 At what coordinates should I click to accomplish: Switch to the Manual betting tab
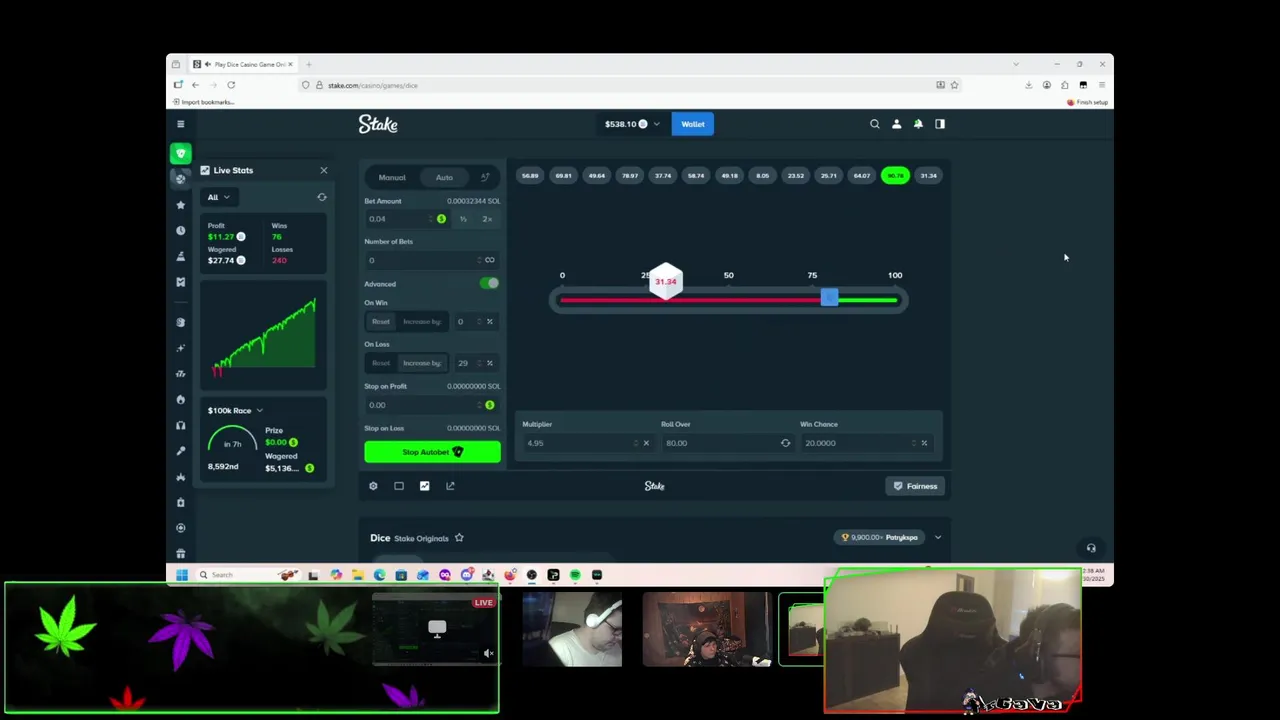click(392, 178)
